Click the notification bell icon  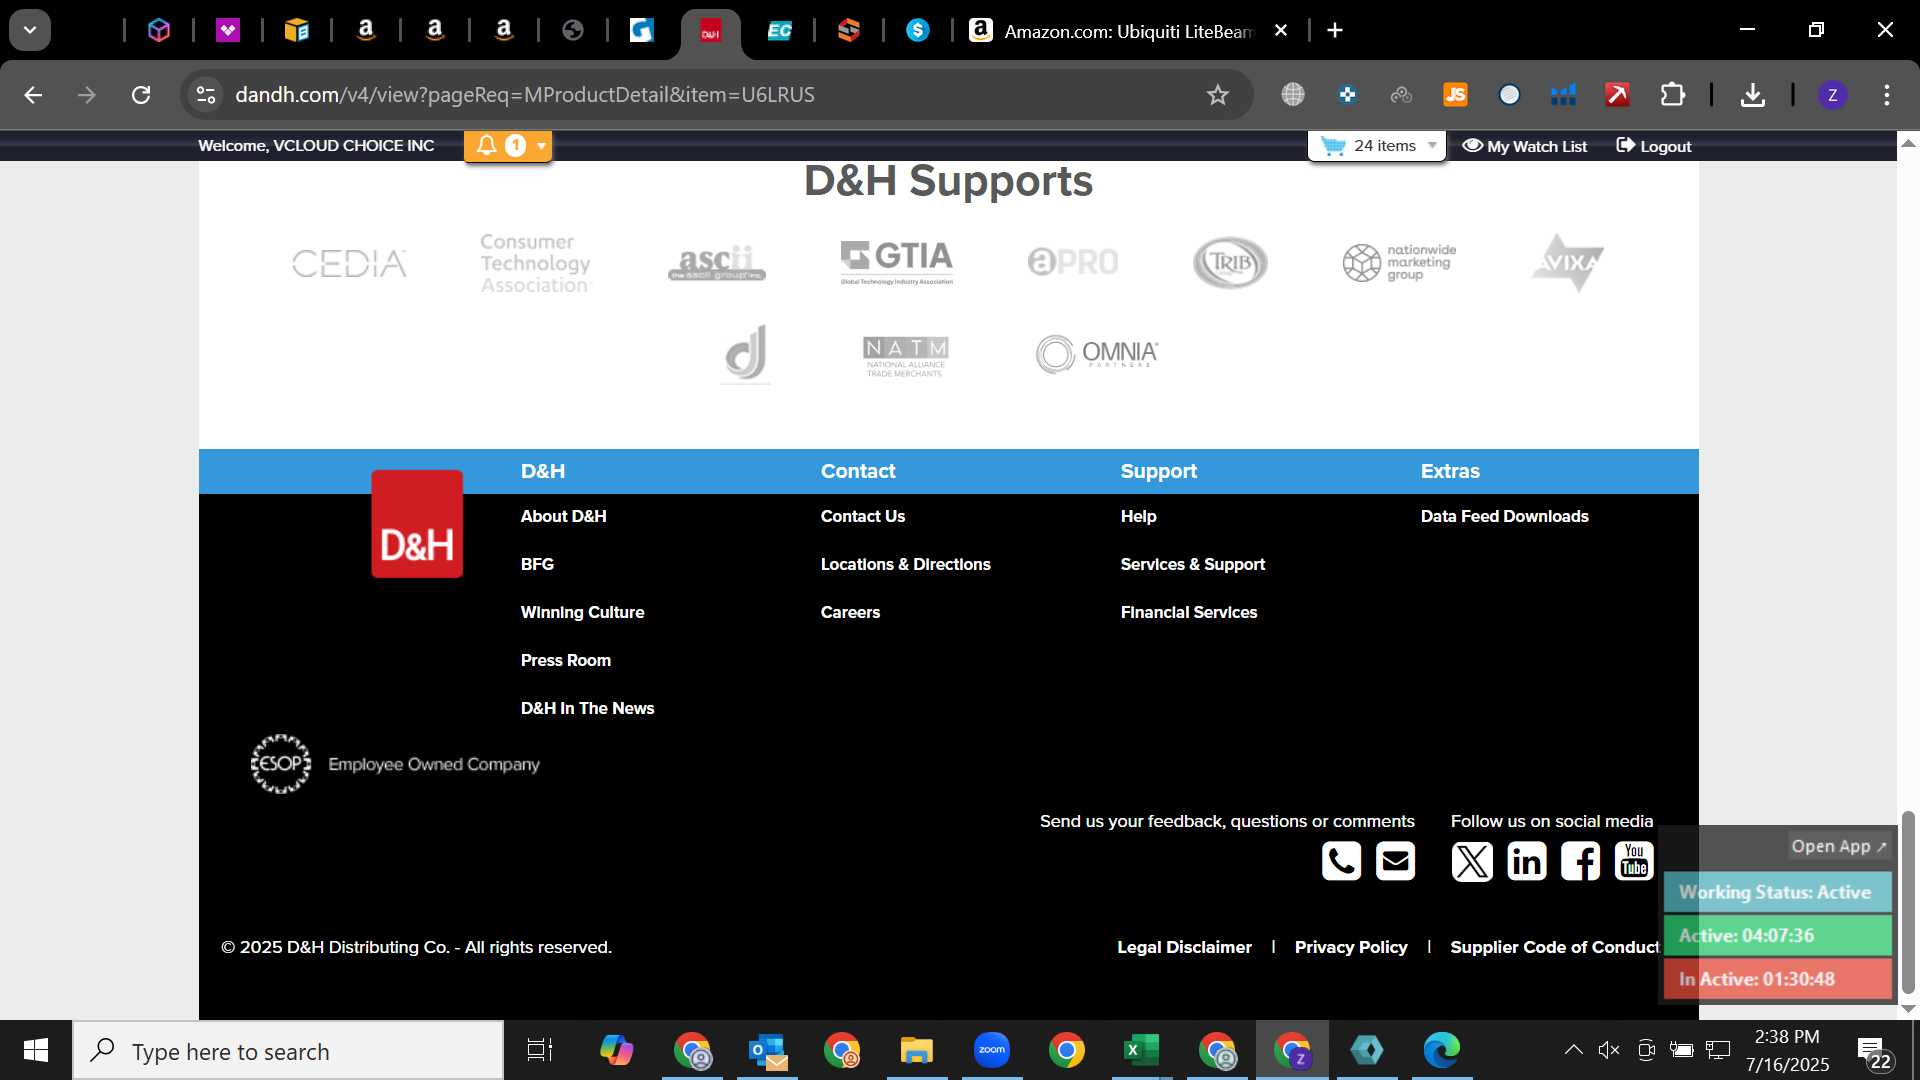coord(487,146)
